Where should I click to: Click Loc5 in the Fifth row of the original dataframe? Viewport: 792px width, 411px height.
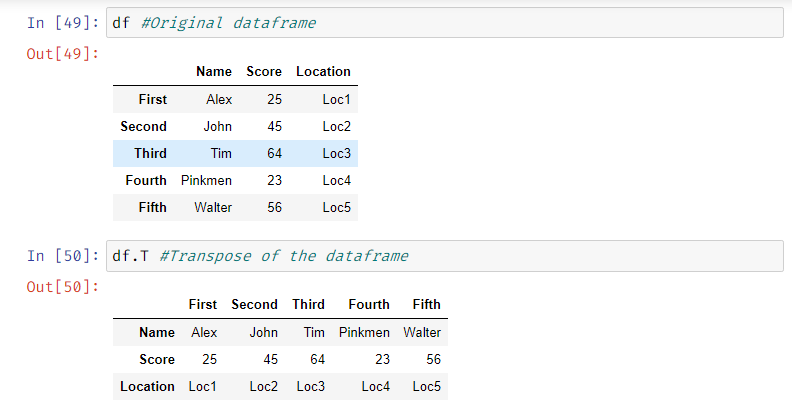[336, 208]
